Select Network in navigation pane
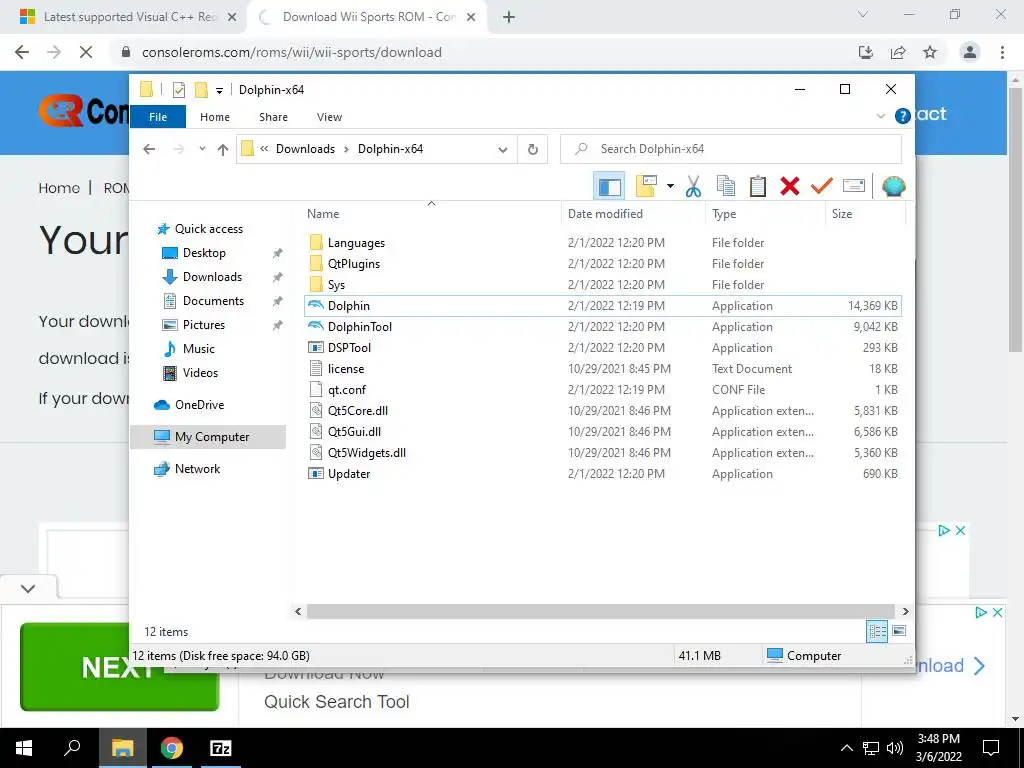The image size is (1024, 768). tap(197, 469)
